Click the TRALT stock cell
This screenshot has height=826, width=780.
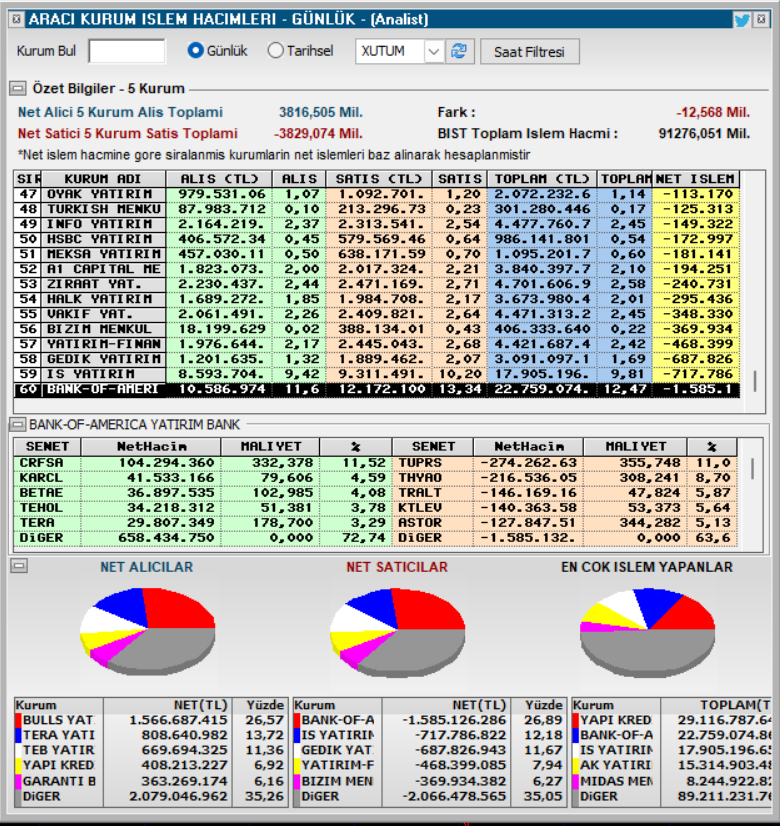(x=433, y=493)
